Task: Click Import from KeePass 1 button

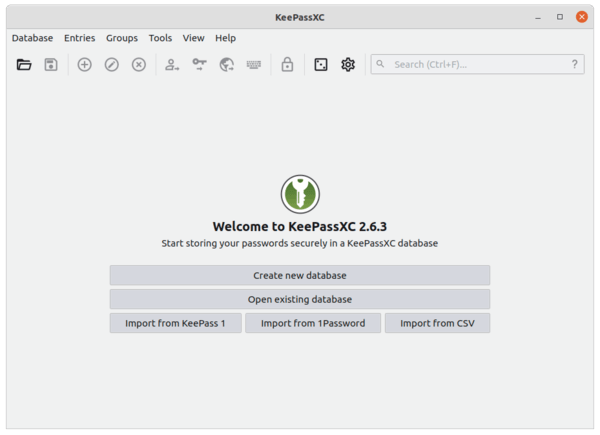Action: (x=176, y=323)
